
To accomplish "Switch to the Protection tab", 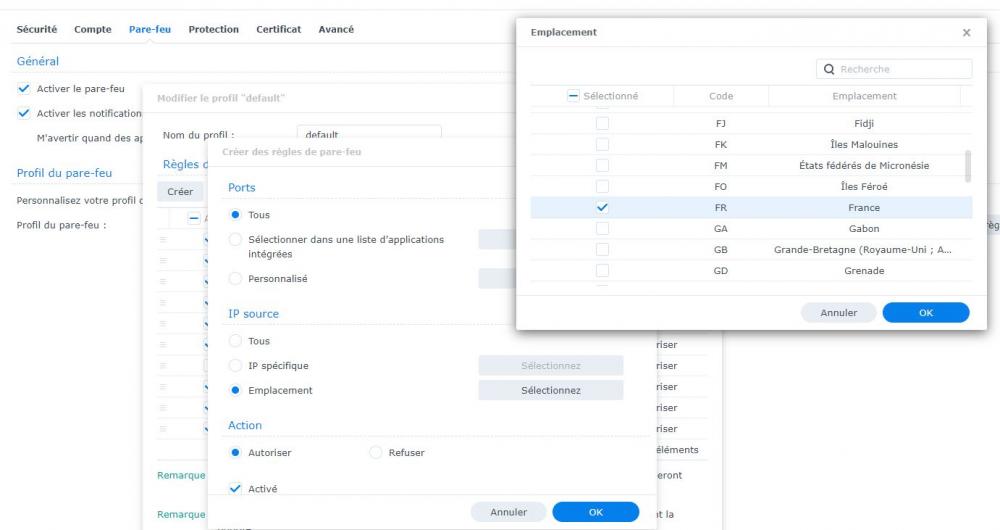I will click(x=214, y=29).
